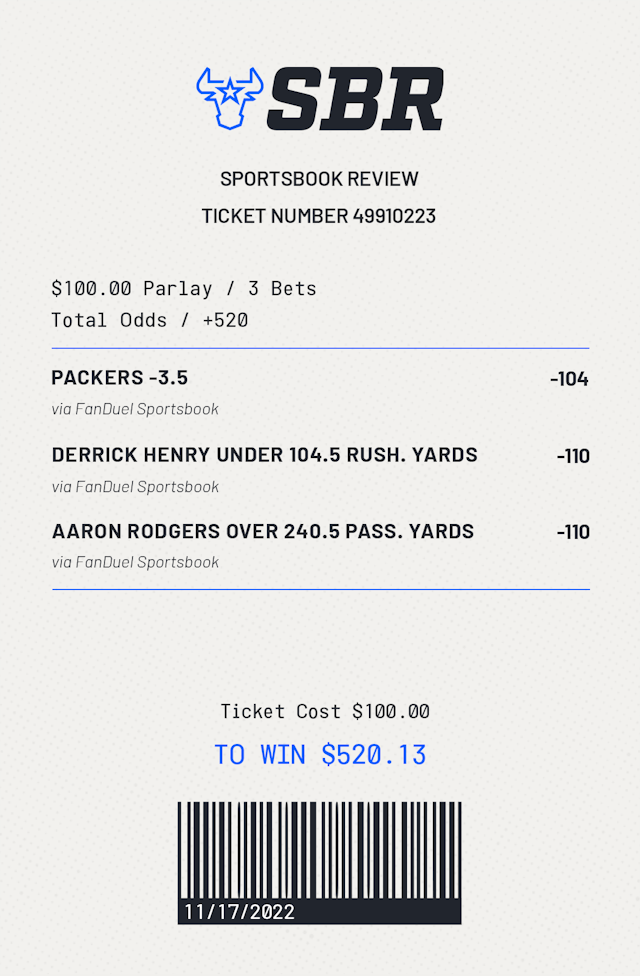Click the To Win $520.13 amount

pos(320,754)
